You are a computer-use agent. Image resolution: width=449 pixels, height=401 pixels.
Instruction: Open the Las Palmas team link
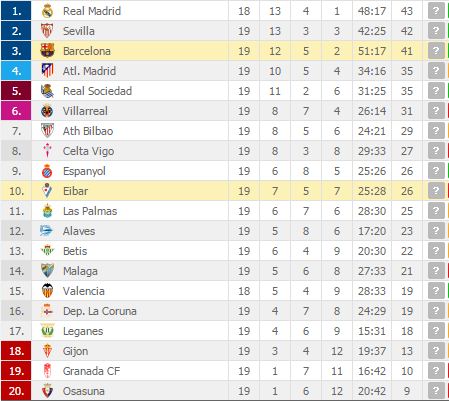point(90,211)
